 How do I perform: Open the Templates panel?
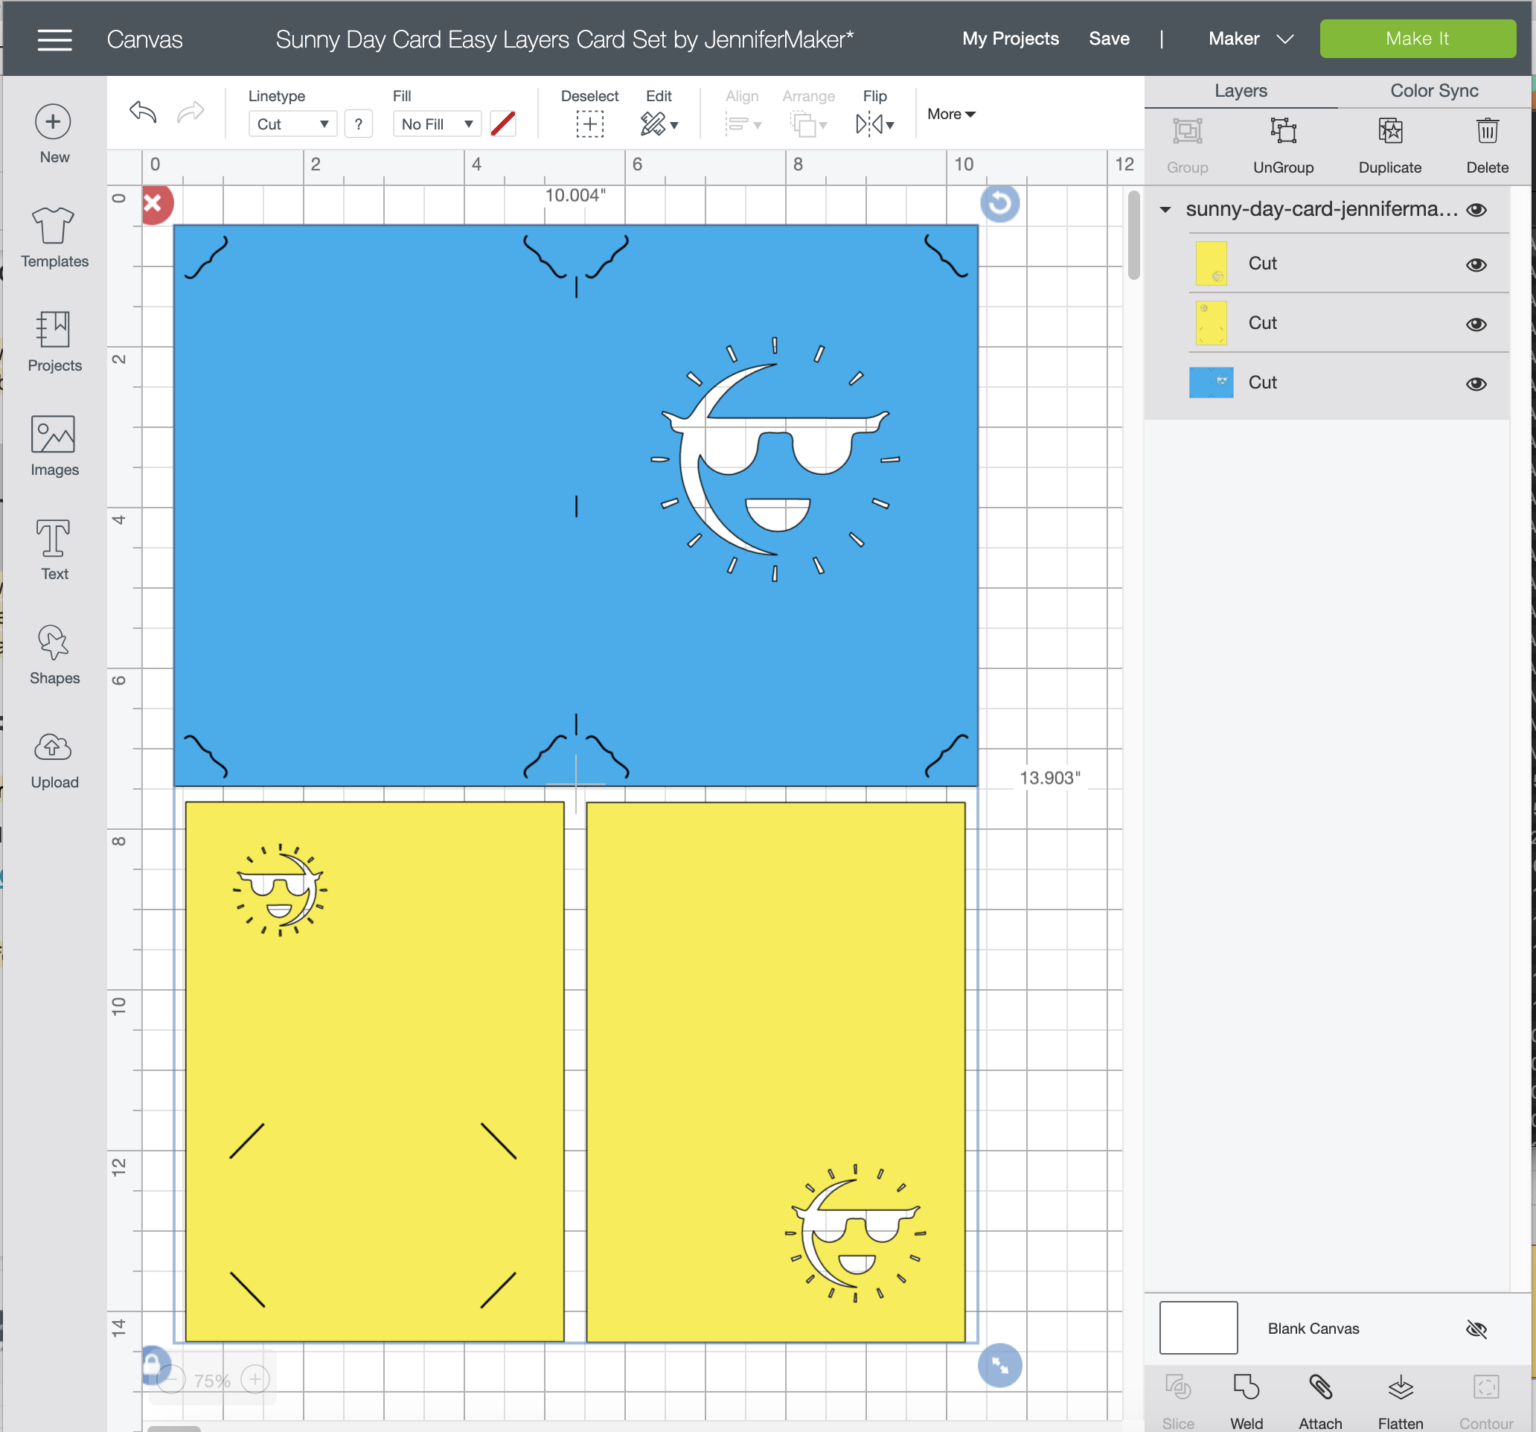pyautogui.click(x=54, y=238)
